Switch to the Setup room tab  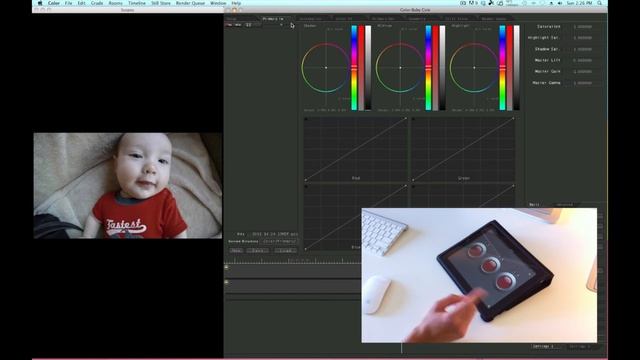click(232, 19)
